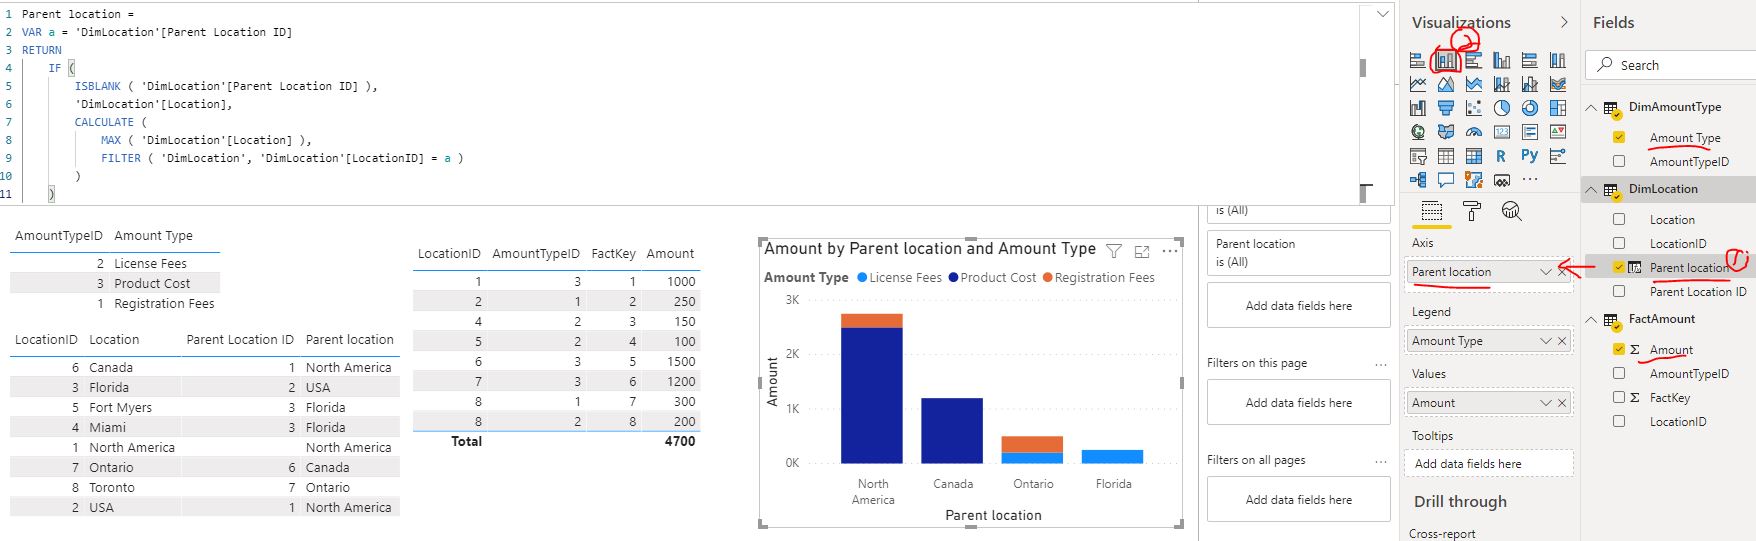Screen dimensions: 1756x541
Task: Select the card (123) visual
Action: 1502,132
